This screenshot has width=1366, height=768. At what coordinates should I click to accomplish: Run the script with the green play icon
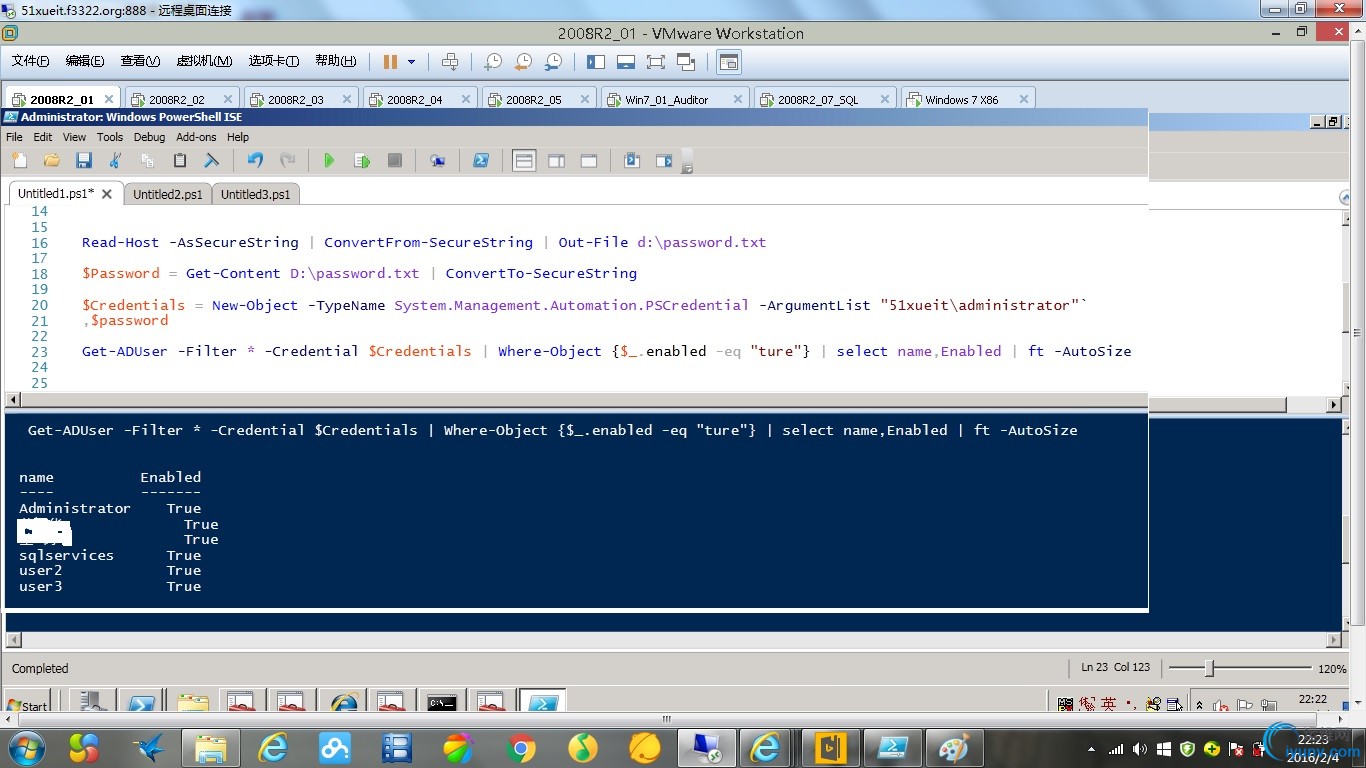[329, 161]
